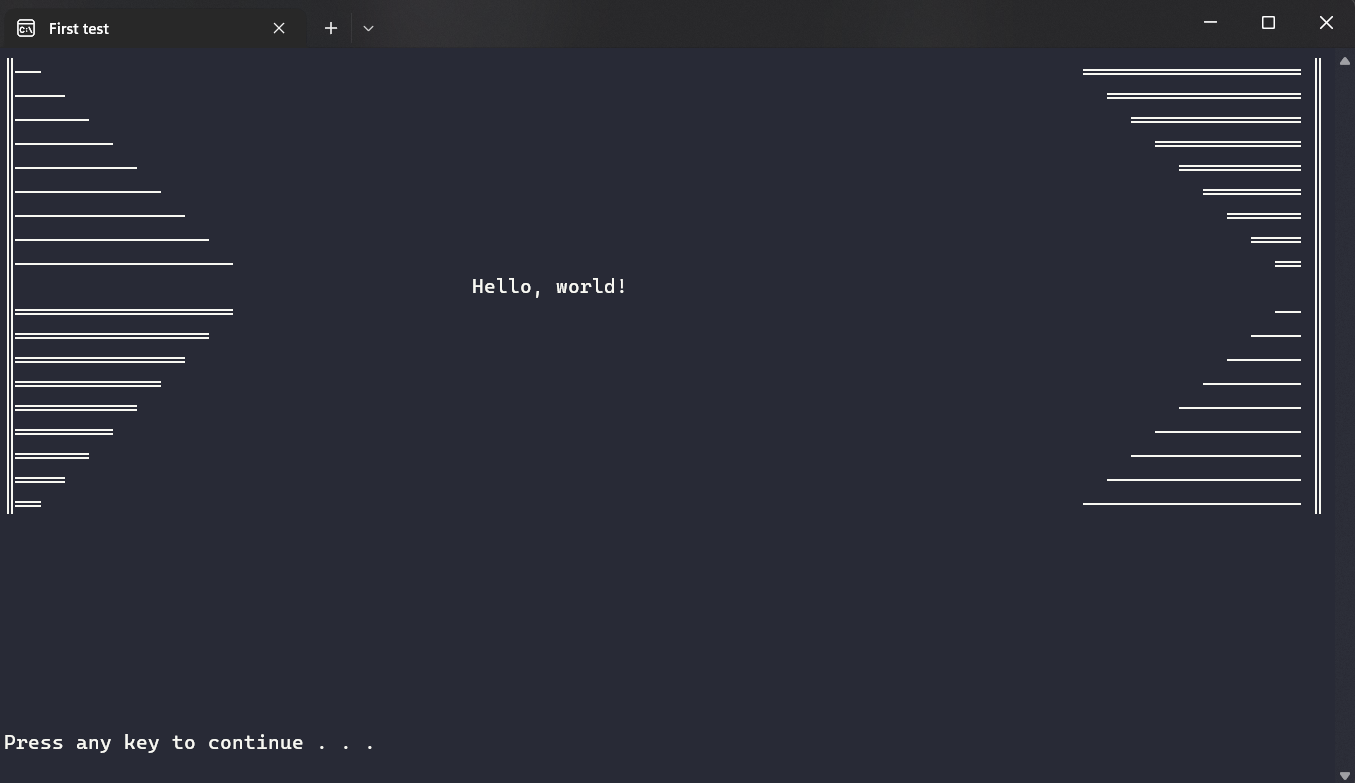Screen dimensions: 1355x783
Task: Expand the new tab profile dropdown
Action: (x=368, y=28)
